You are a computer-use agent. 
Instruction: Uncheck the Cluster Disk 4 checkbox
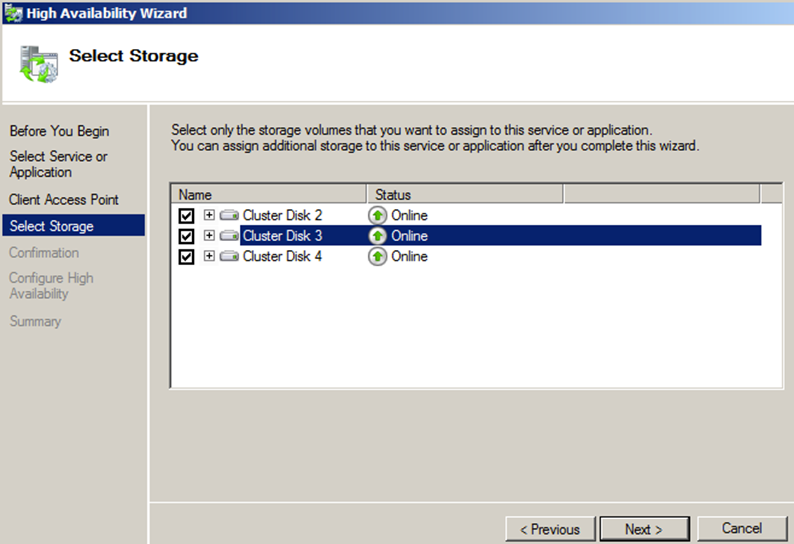(186, 257)
